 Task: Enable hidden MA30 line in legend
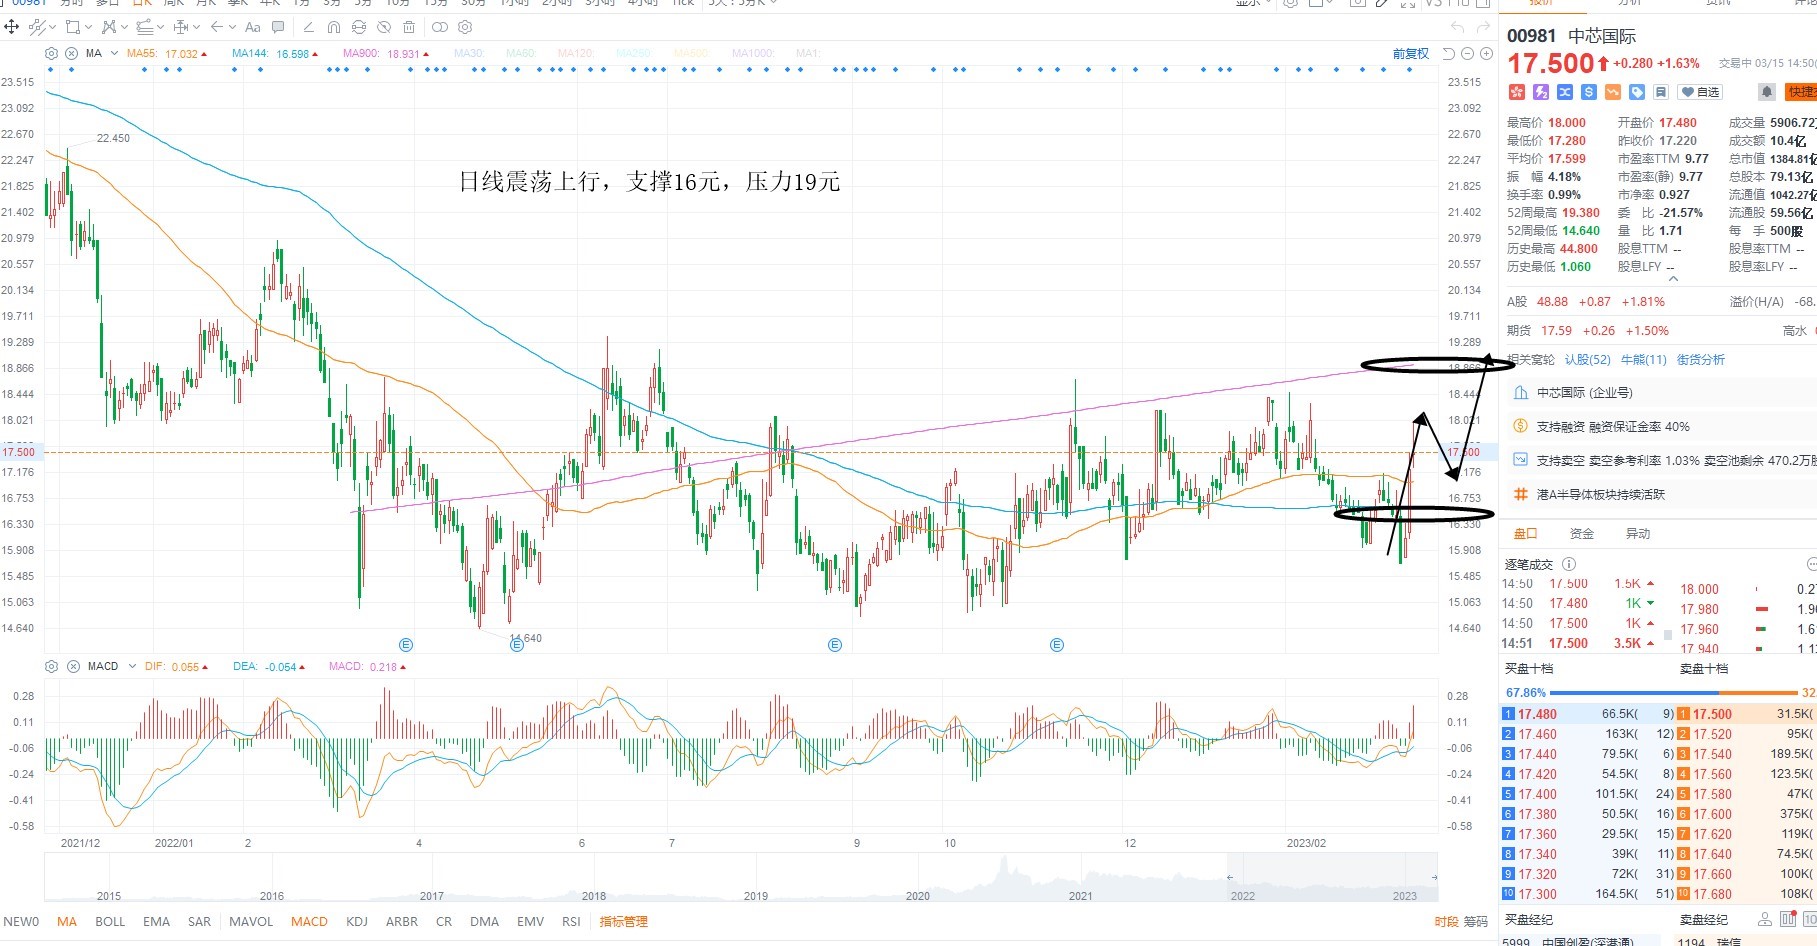click(469, 54)
